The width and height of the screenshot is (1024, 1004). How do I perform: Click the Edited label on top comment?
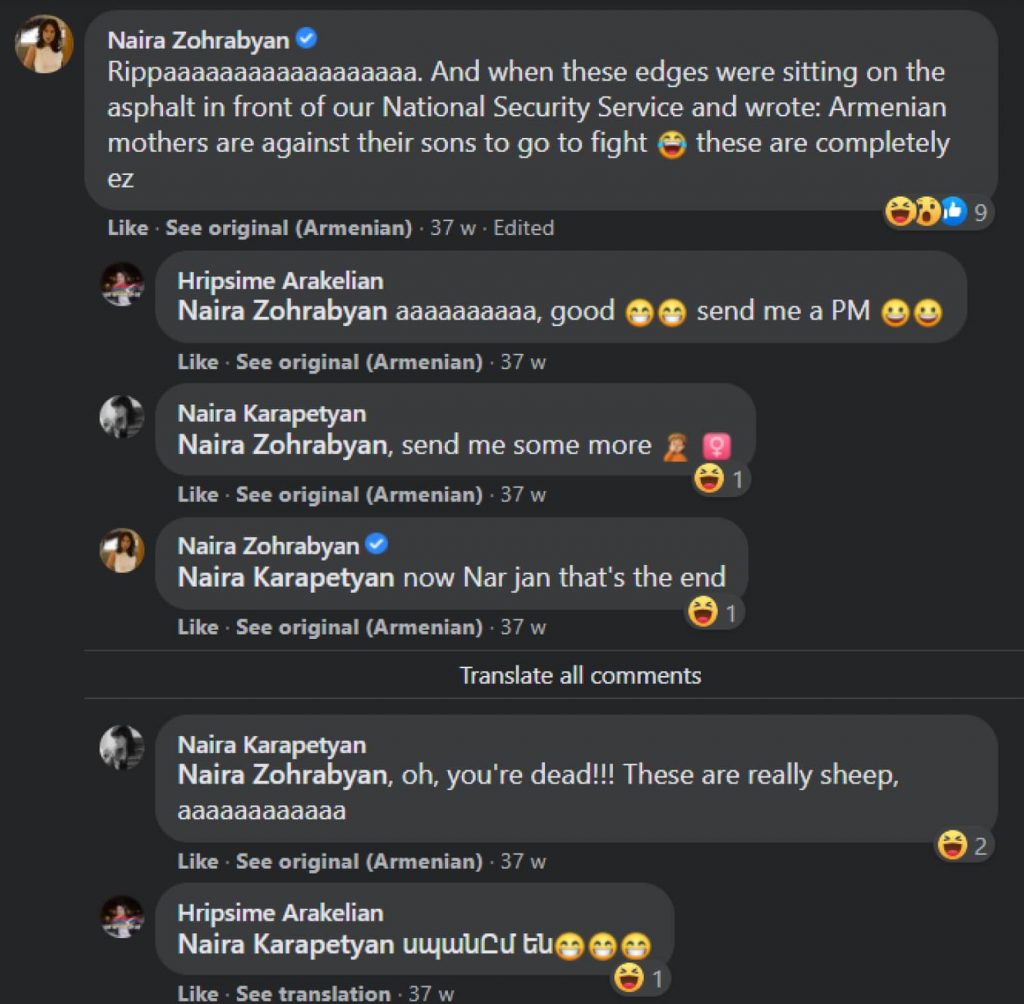(523, 228)
